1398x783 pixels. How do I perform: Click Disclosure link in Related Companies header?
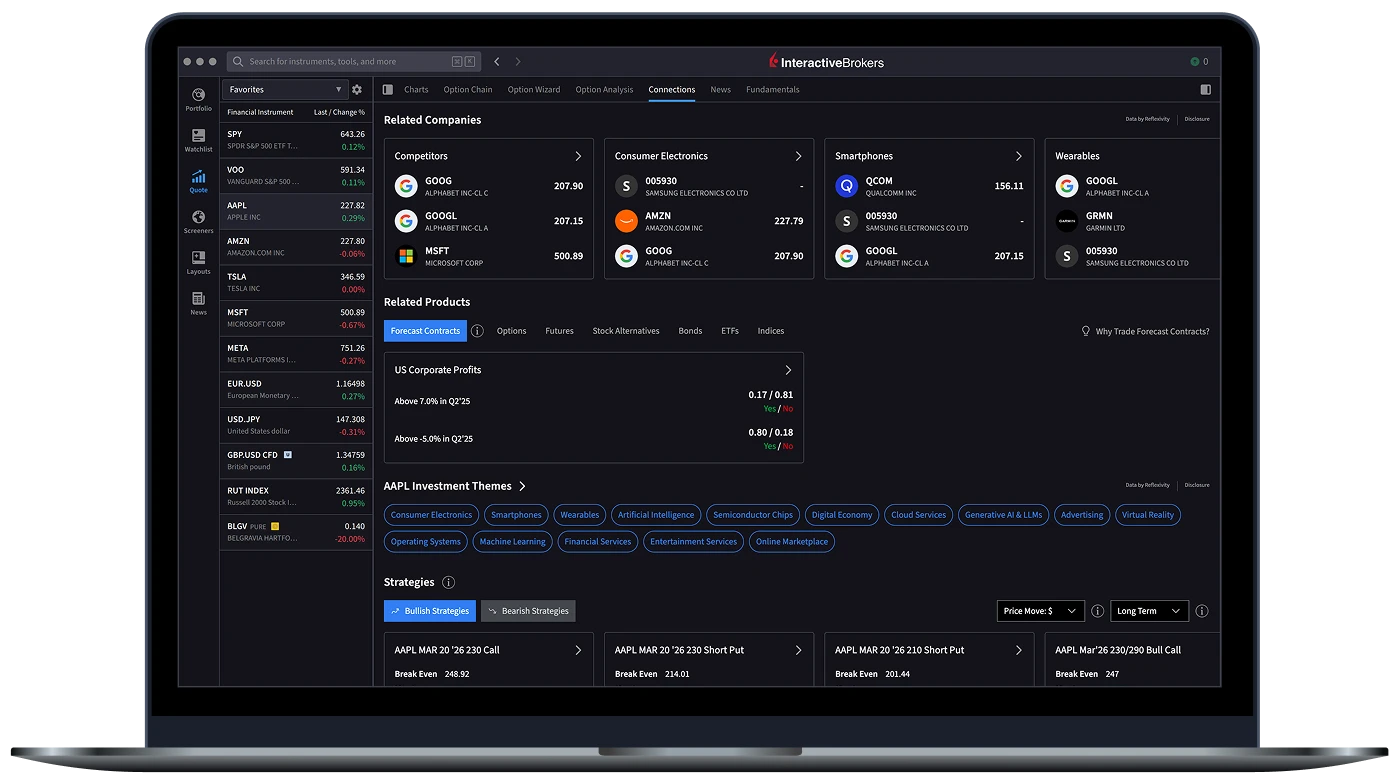(x=1197, y=119)
